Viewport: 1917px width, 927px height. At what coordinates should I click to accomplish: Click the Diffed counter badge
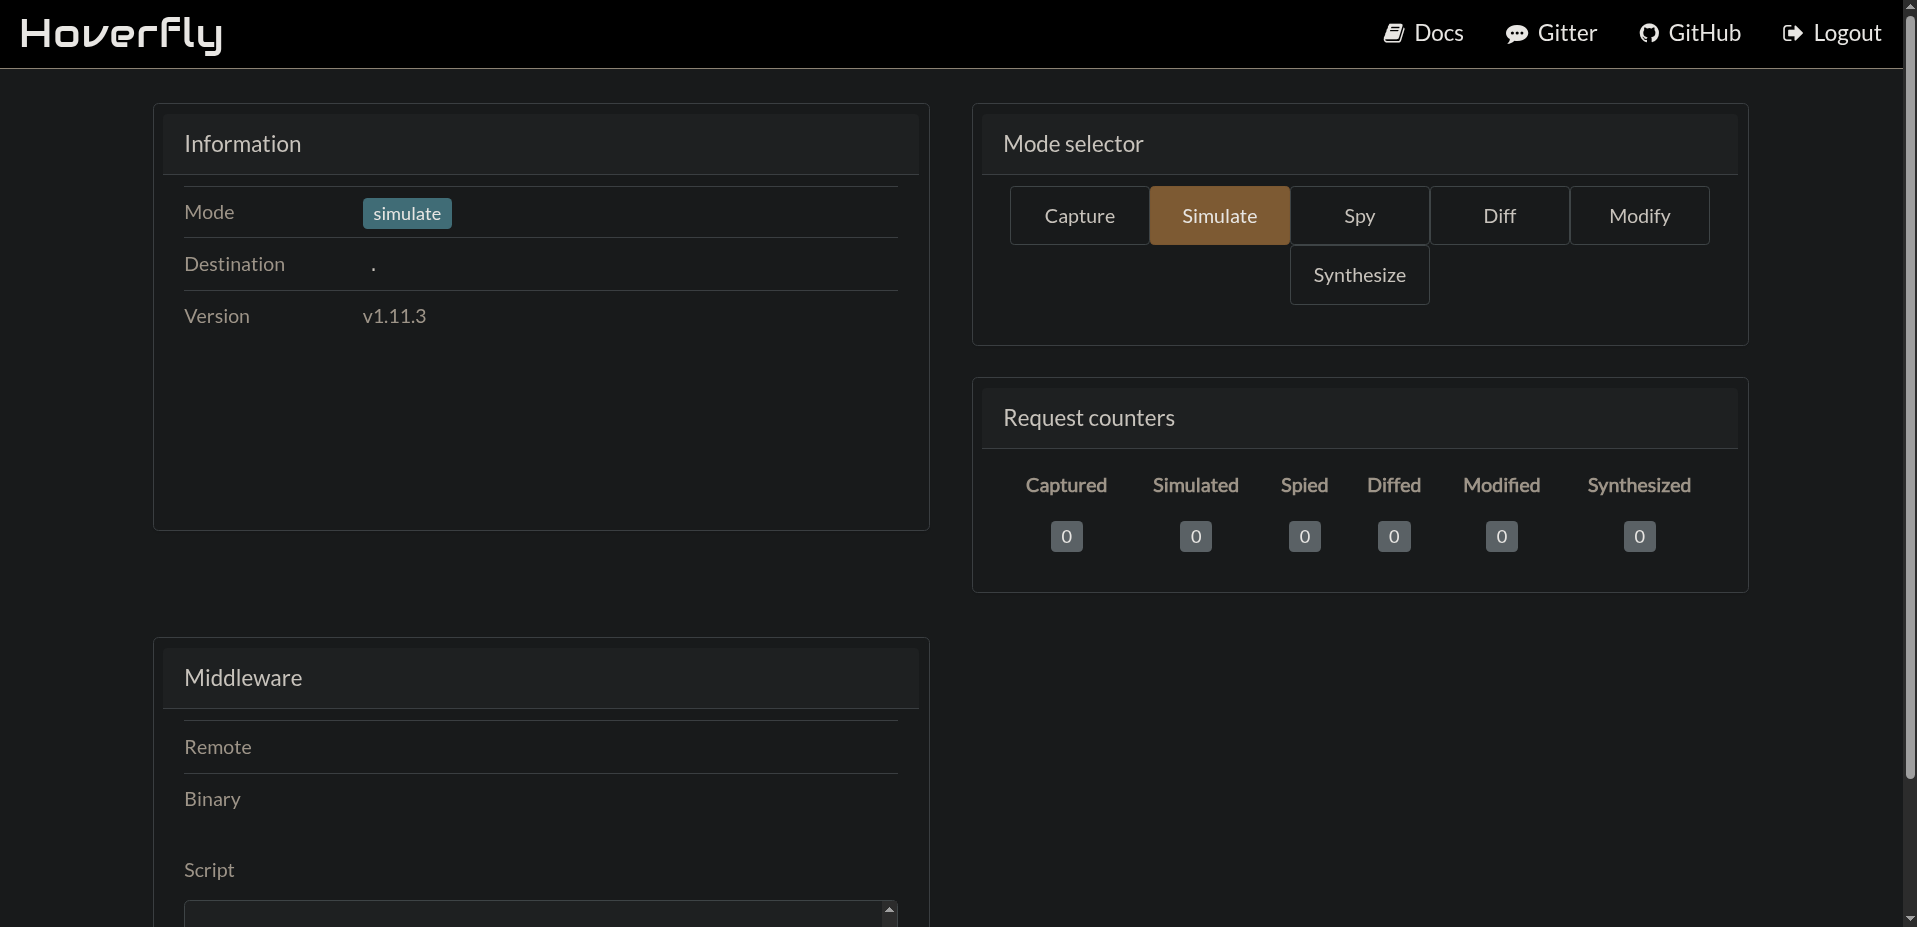(x=1394, y=537)
